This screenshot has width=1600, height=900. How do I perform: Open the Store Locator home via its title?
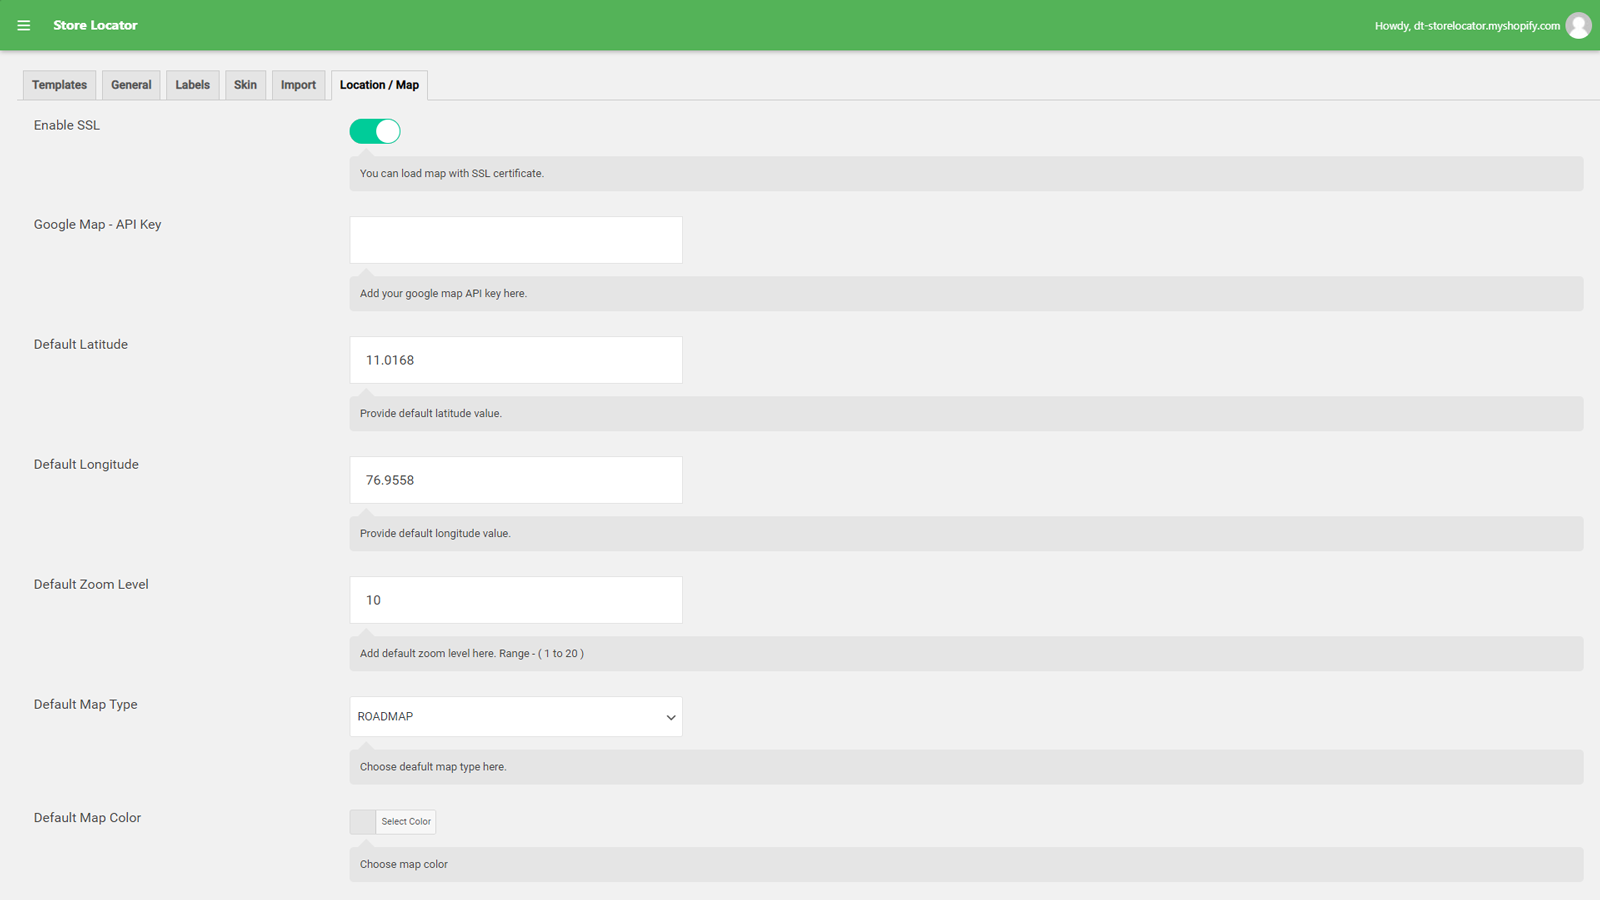pos(95,25)
